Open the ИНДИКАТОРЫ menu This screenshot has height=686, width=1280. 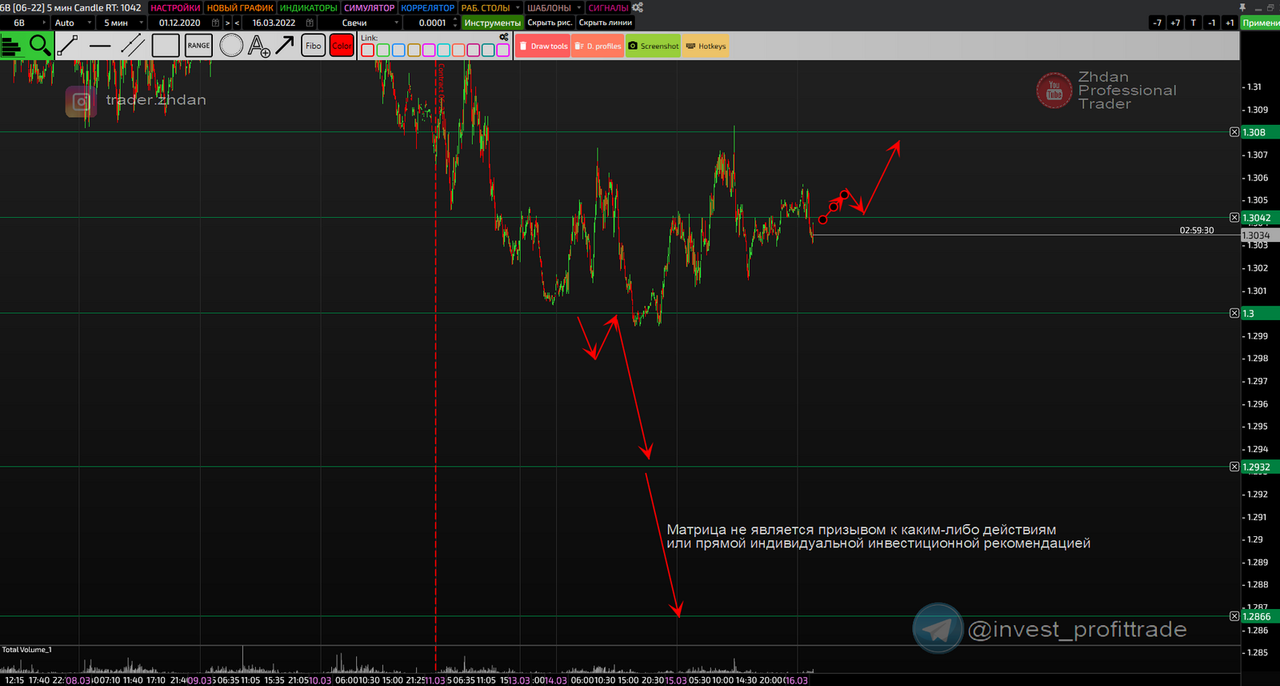[308, 7]
